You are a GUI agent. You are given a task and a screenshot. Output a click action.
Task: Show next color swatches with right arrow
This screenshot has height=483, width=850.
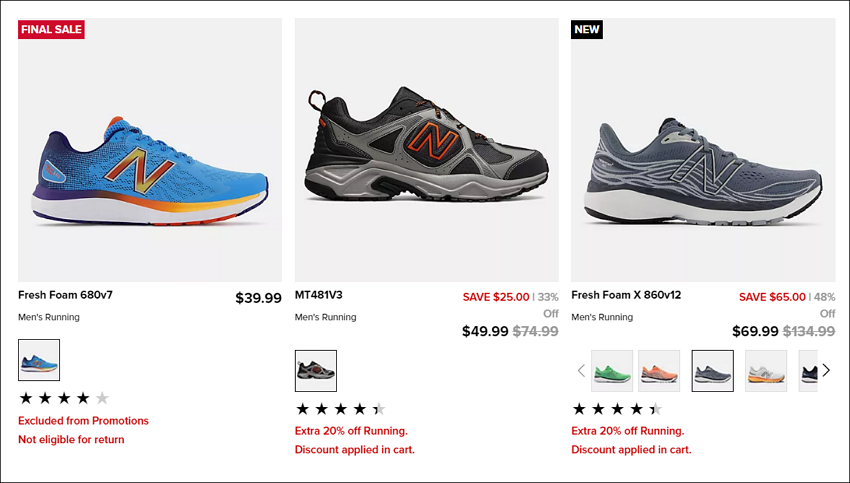tap(826, 371)
